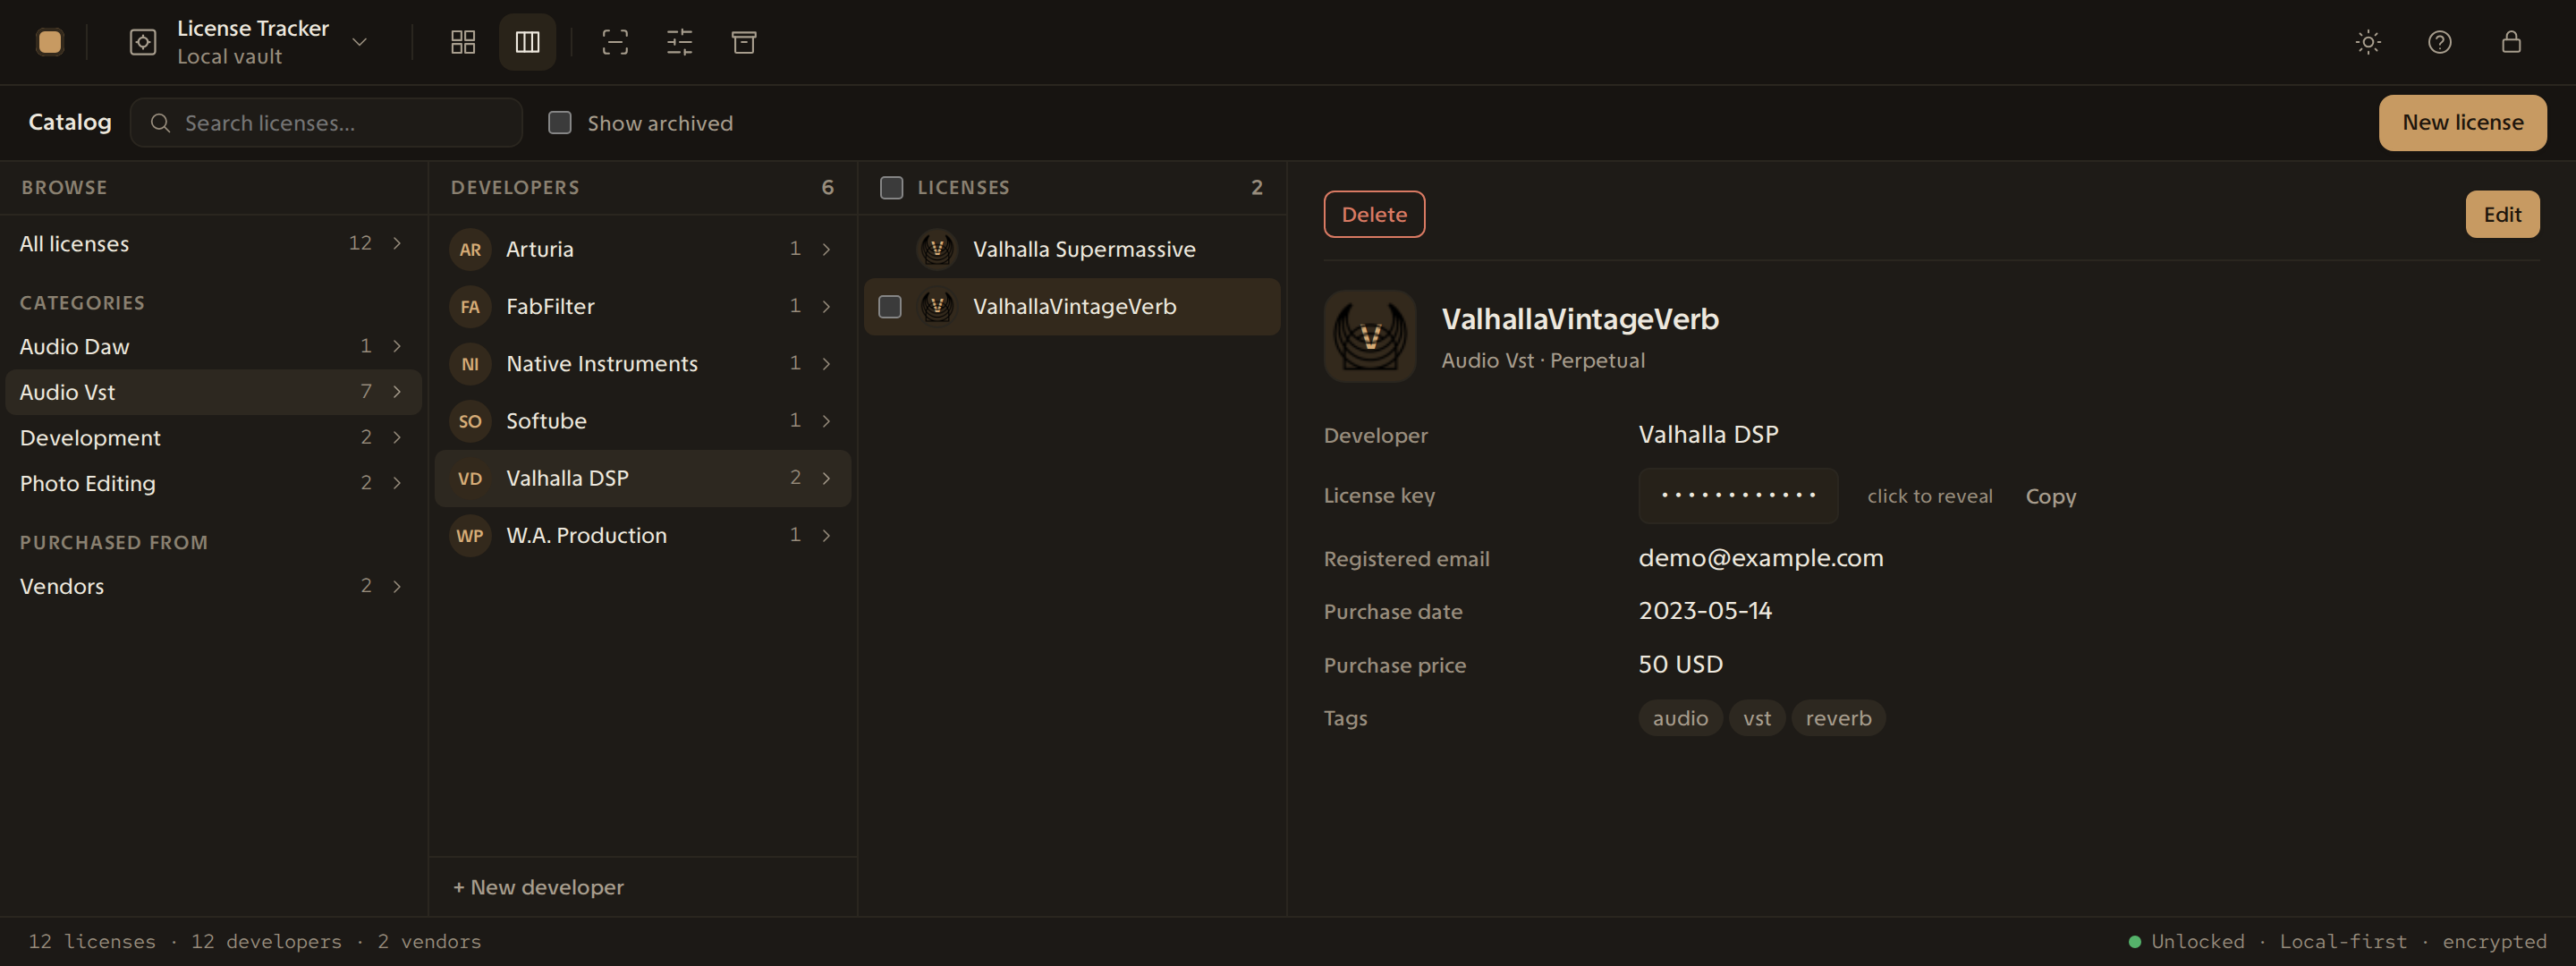
Task: Click the WP avatar for W.A. Production
Action: [x=470, y=535]
